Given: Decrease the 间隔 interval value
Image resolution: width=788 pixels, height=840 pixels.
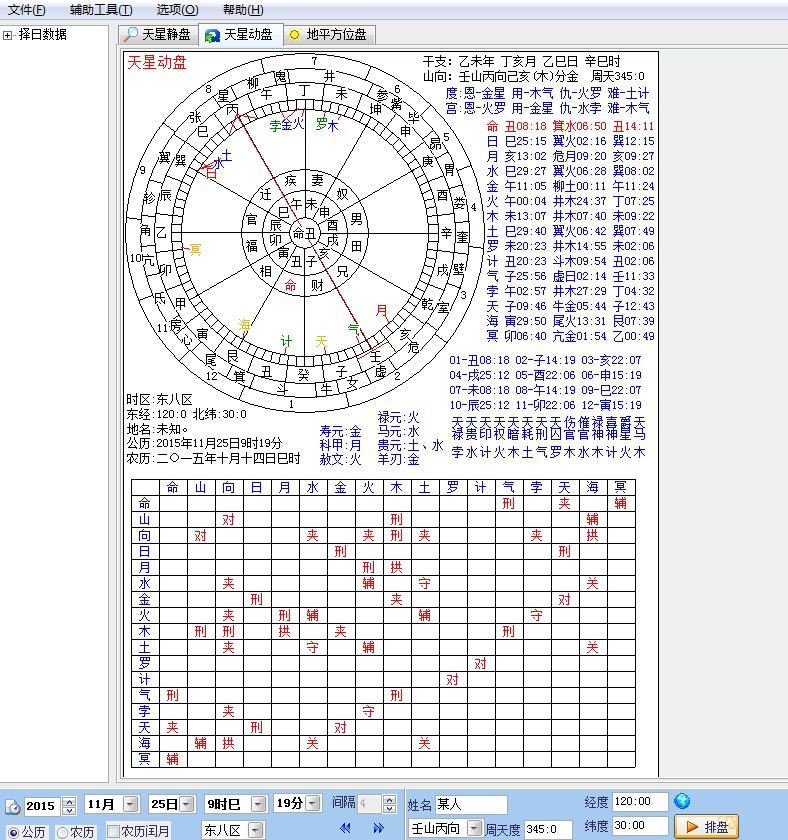Looking at the screenshot, I should 390,808.
